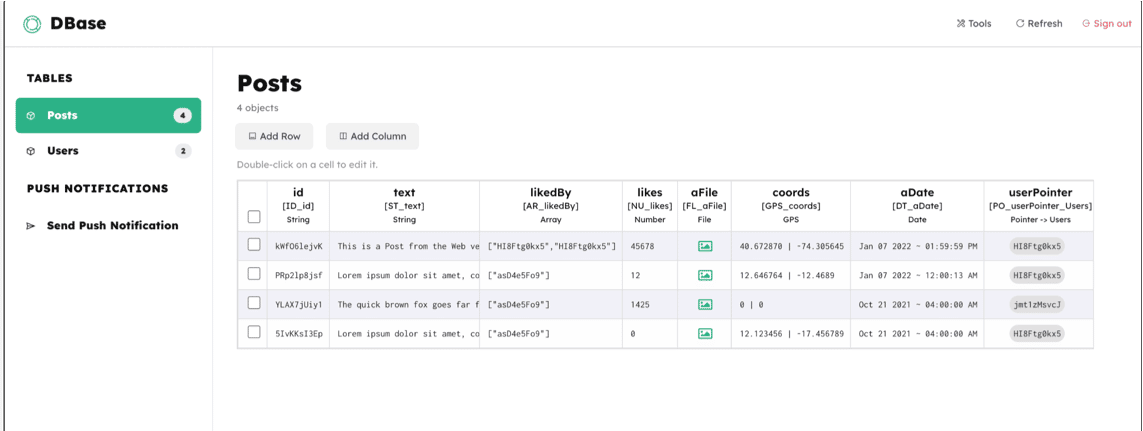1143x431 pixels.
Task: Click the text cell 'The quick brown fox goes far'
Action: [405, 305]
